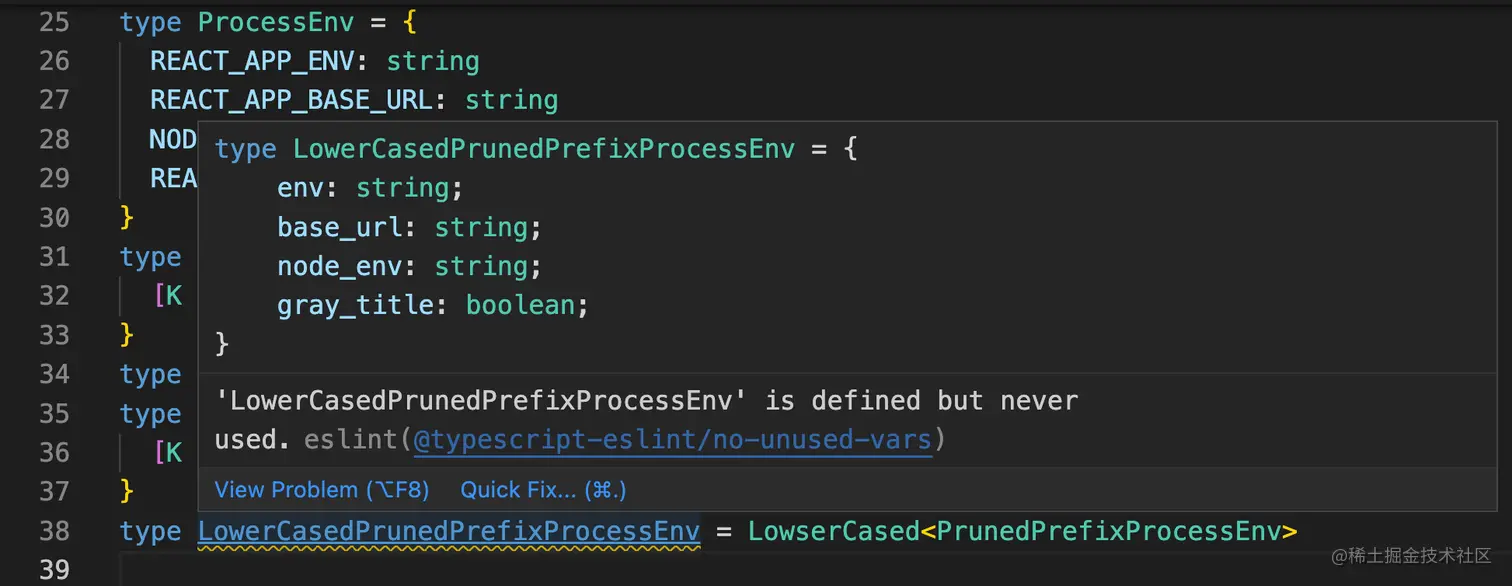Click the underlined LowerCasedPrunedPrefixProcessEnv identifier on line 38
1512x586 pixels.
[448, 531]
